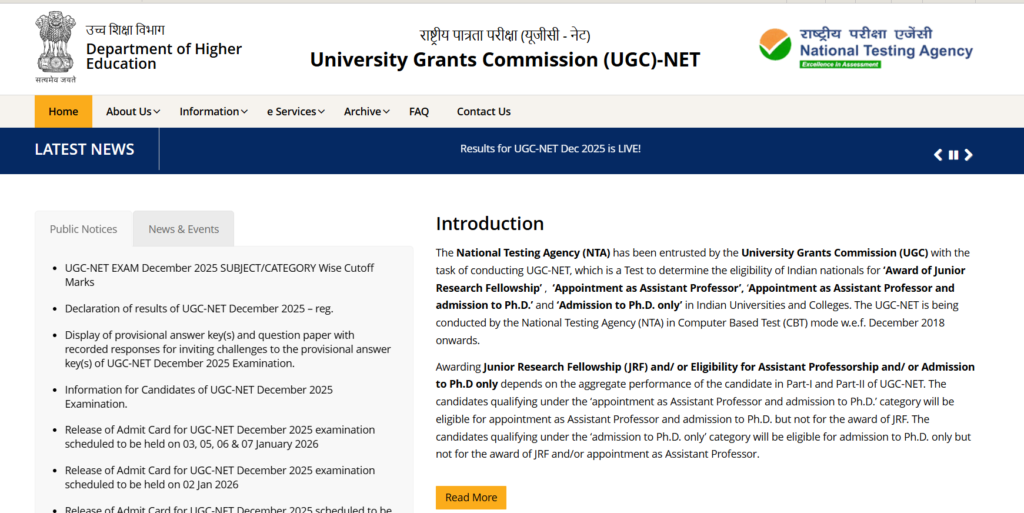Viewport: 1024px width, 513px height.
Task: Switch to the News & Events tab
Action: tap(183, 229)
